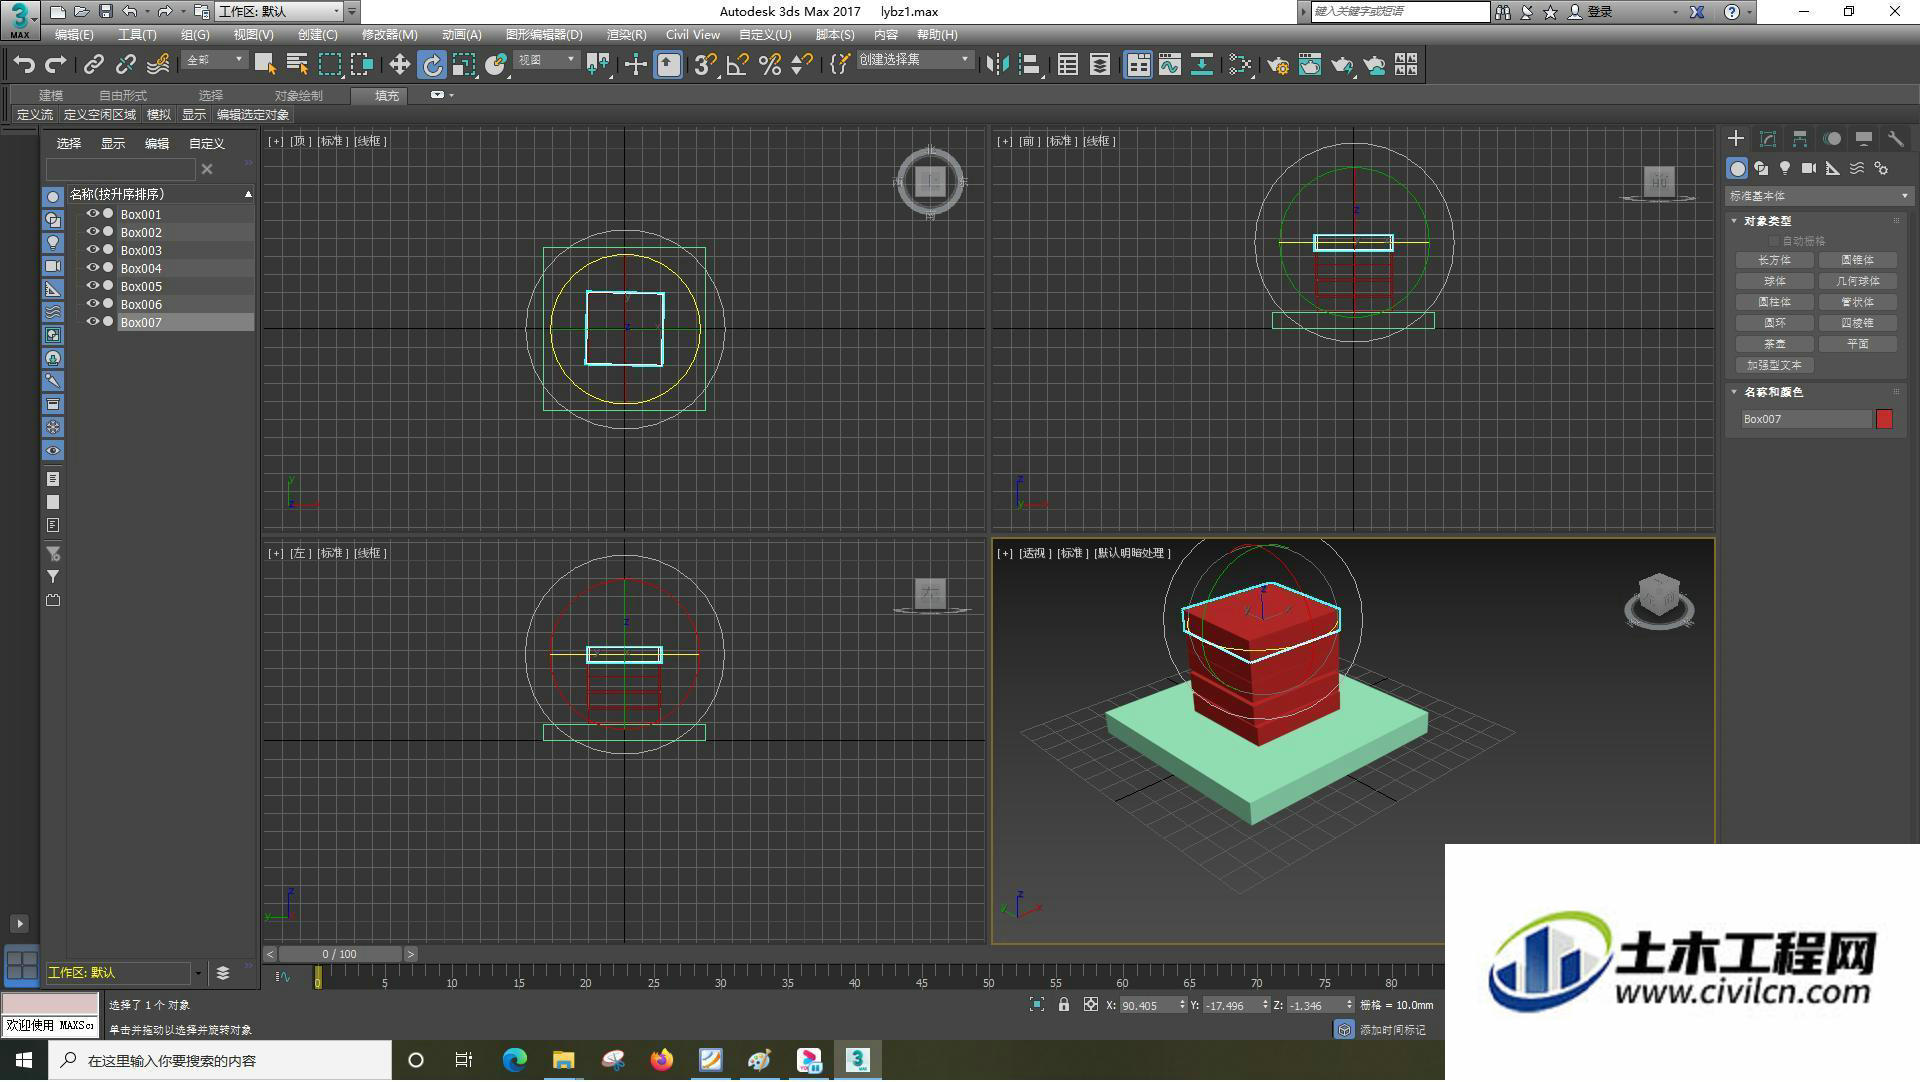The image size is (1920, 1082).
Task: Open the Modify panel tab icon
Action: tap(1768, 139)
